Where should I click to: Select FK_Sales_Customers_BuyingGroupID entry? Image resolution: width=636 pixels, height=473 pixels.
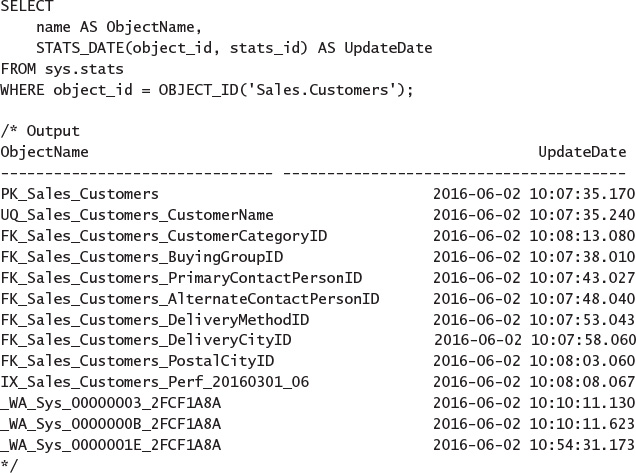pyautogui.click(x=142, y=257)
